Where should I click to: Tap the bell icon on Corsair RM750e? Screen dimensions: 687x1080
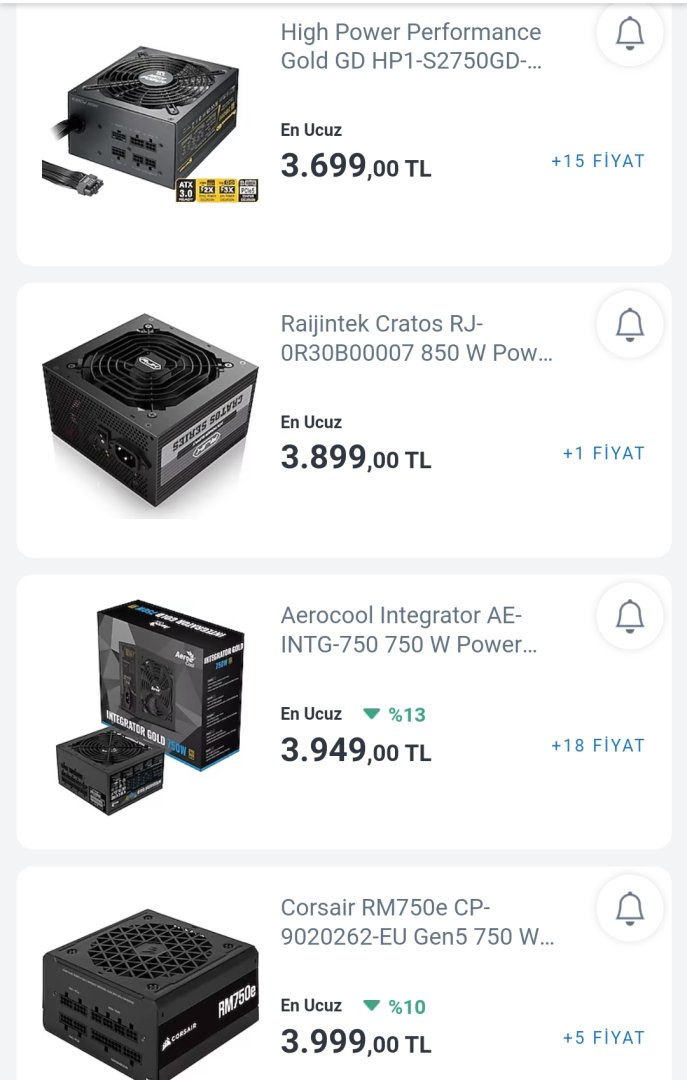pos(629,908)
